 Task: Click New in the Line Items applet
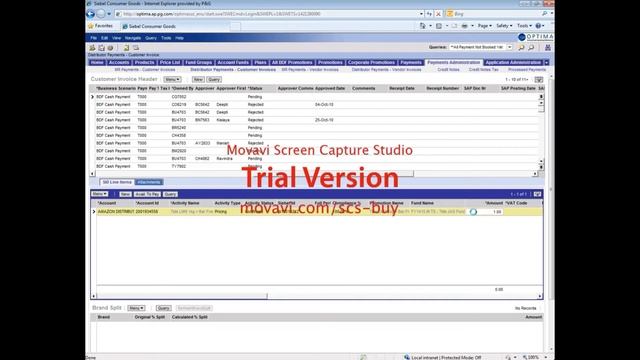coord(125,194)
